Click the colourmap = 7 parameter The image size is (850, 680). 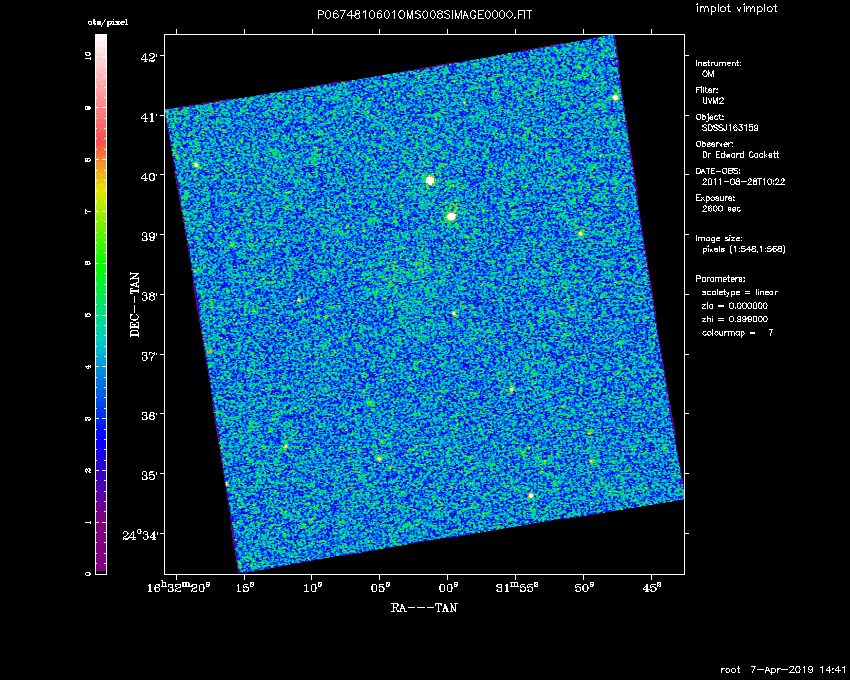tap(737, 331)
